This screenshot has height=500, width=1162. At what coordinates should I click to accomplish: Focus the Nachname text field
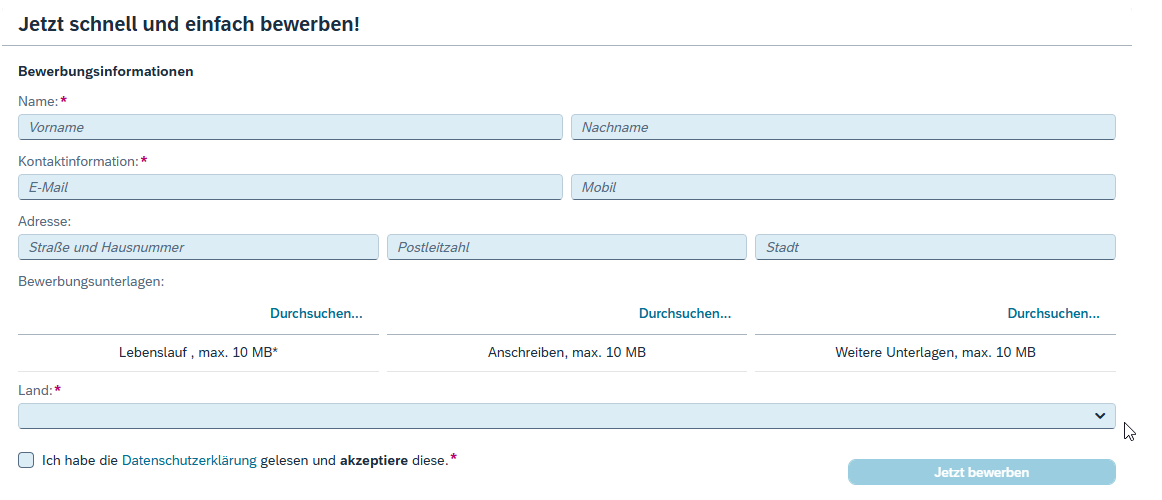[x=843, y=127]
